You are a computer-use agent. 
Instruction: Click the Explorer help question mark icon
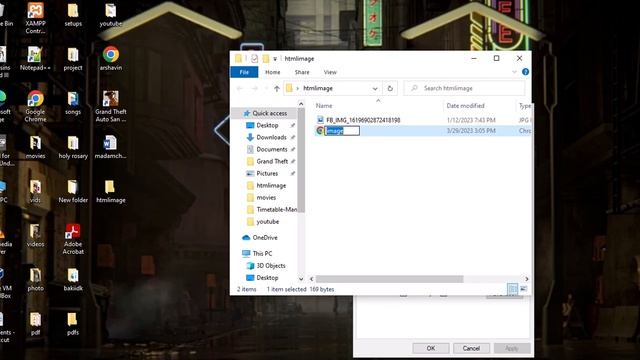pos(525,72)
